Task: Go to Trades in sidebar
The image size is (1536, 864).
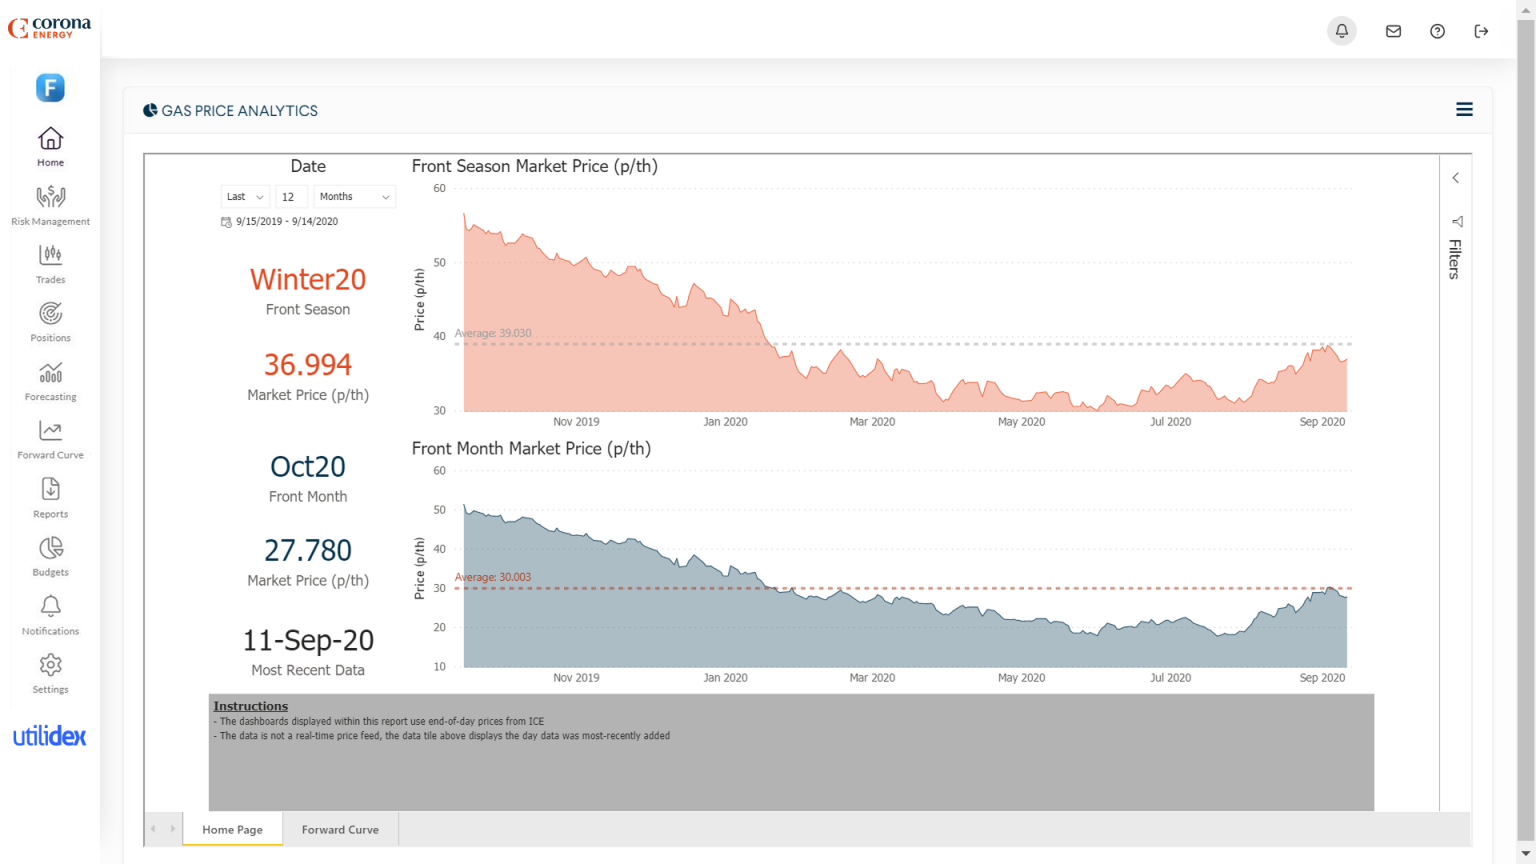Action: click(x=50, y=256)
